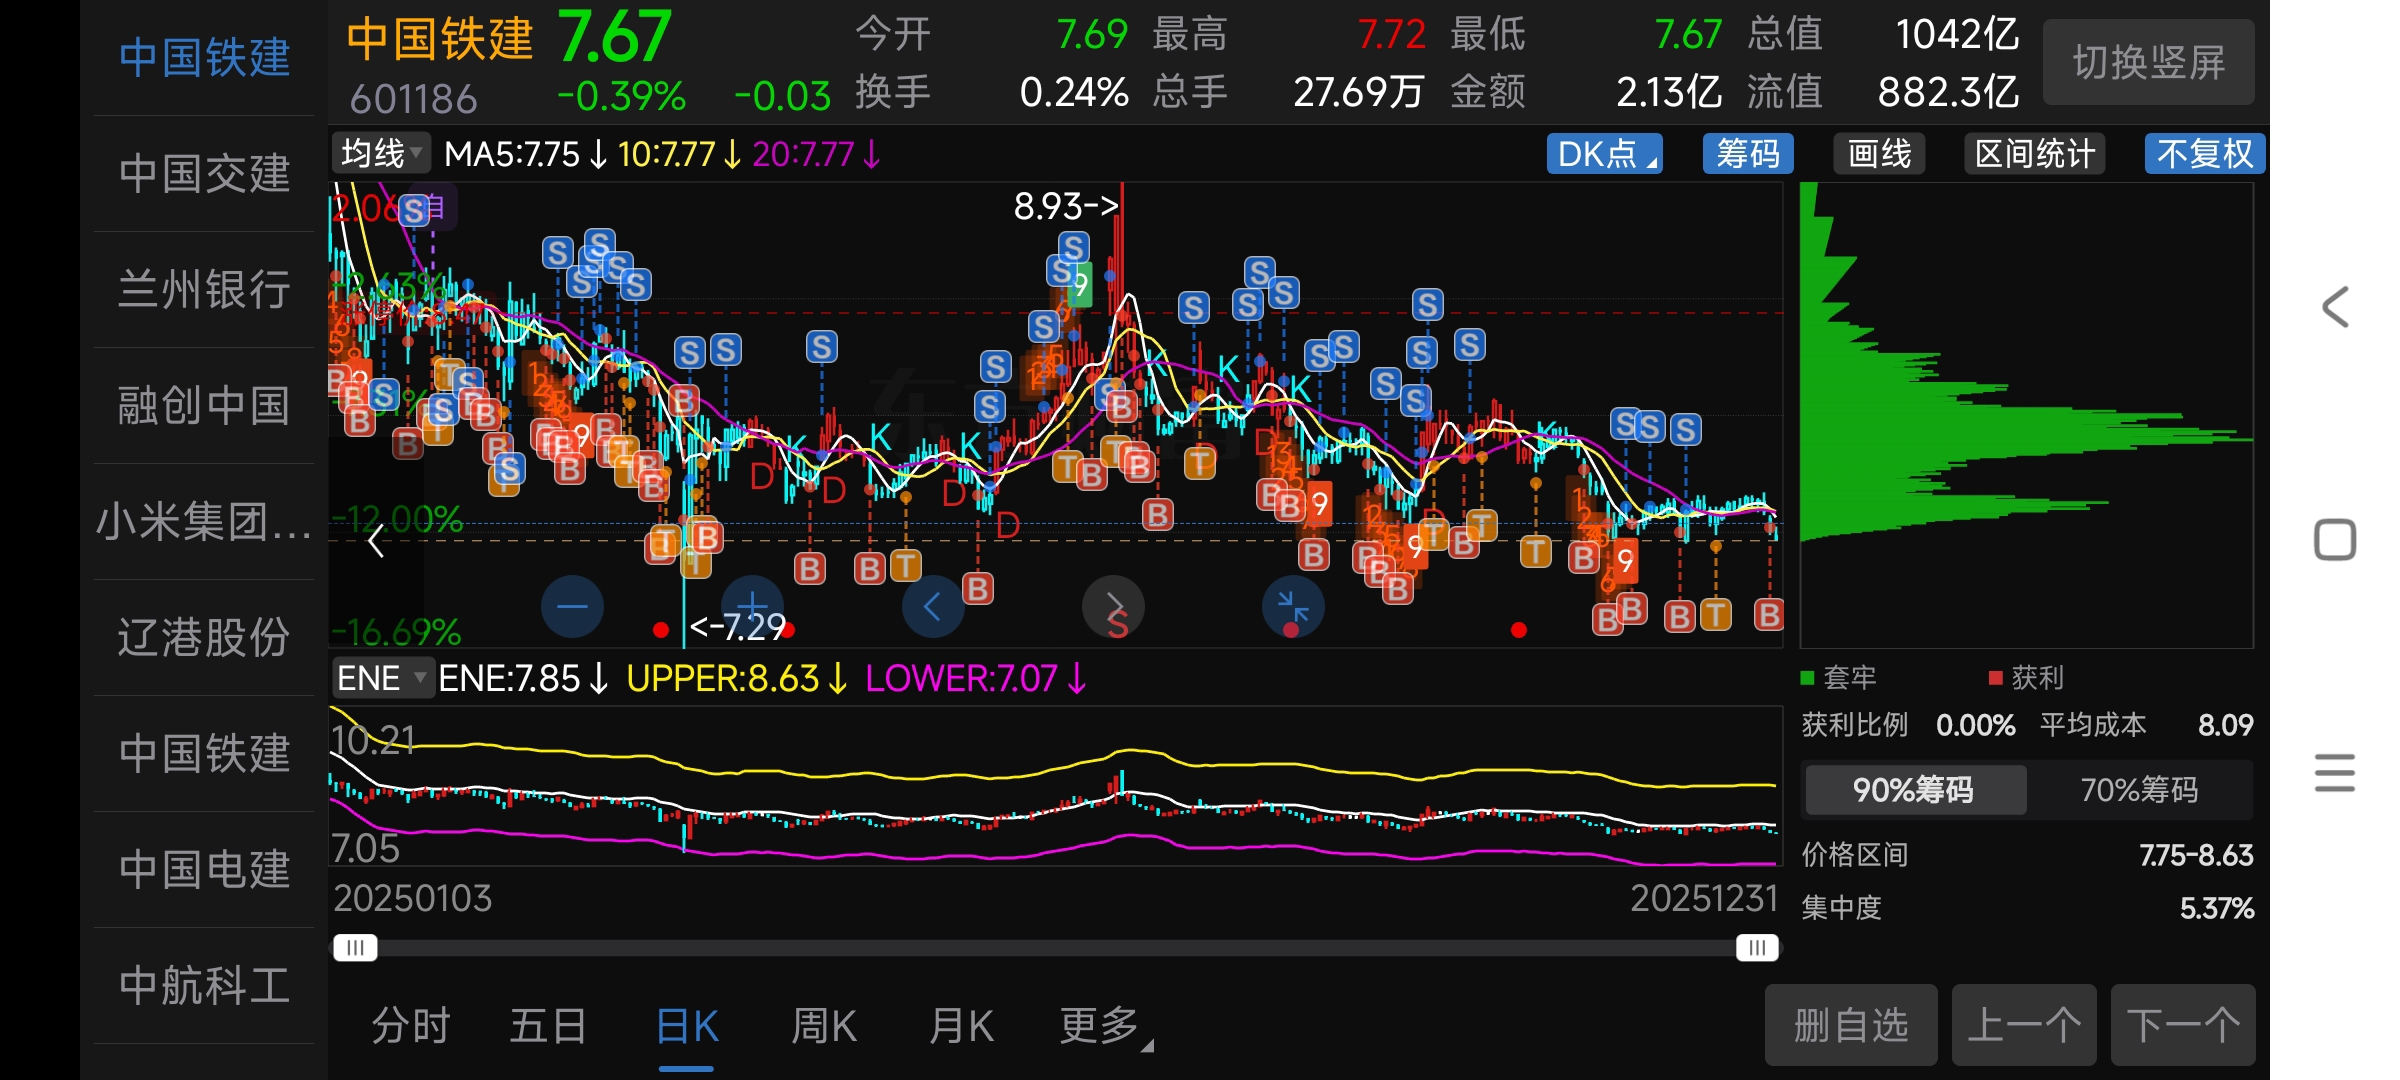Tap the chart scroll-right round button
This screenshot has width=2400, height=1080.
1113,606
